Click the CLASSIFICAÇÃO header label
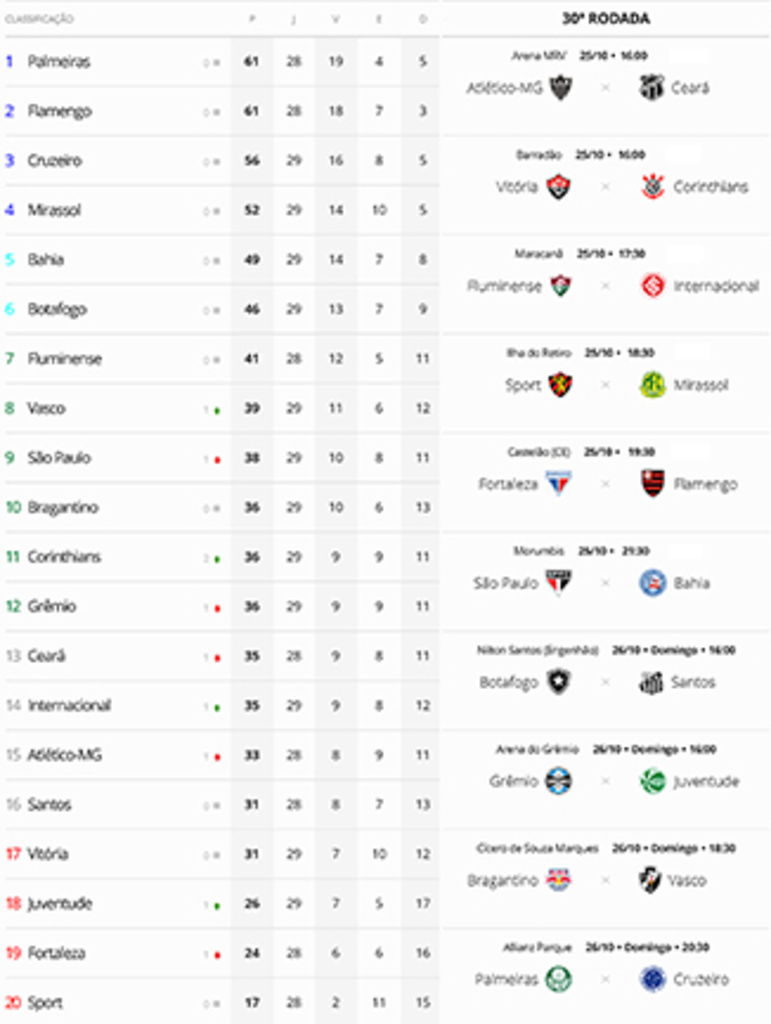771x1024 pixels. pos(39,19)
